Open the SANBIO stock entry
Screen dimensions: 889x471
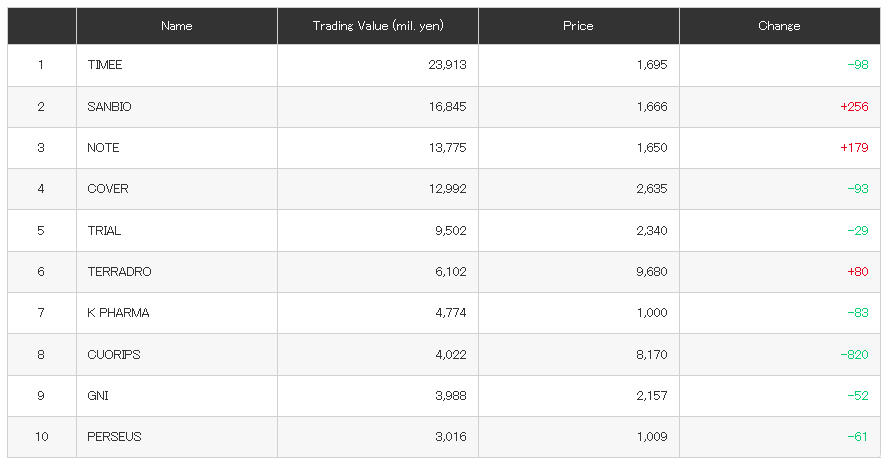click(x=109, y=107)
